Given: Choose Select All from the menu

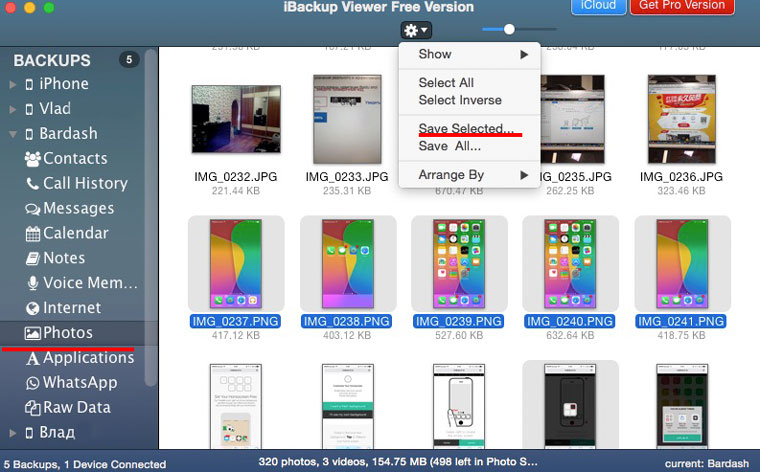Looking at the screenshot, I should (x=446, y=83).
